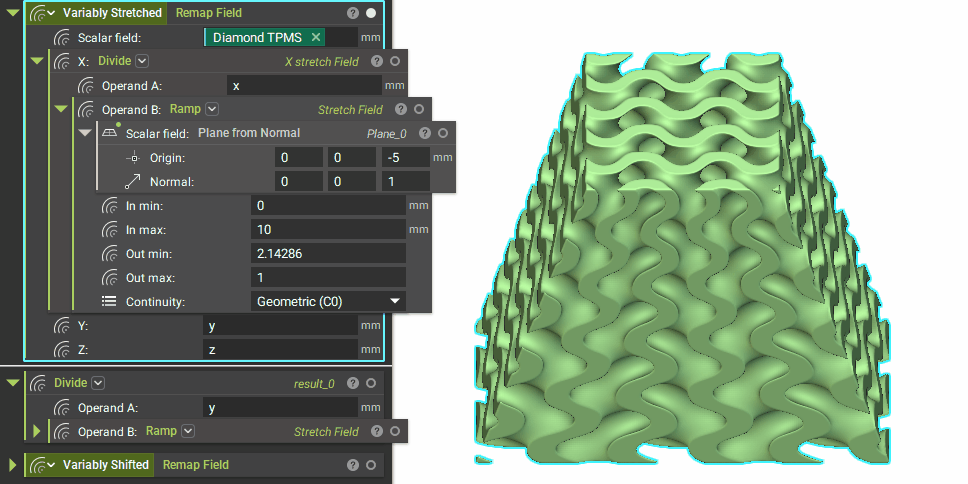This screenshot has height=484, width=968.
Task: Click the X stretch Field name label
Action: click(x=321, y=61)
